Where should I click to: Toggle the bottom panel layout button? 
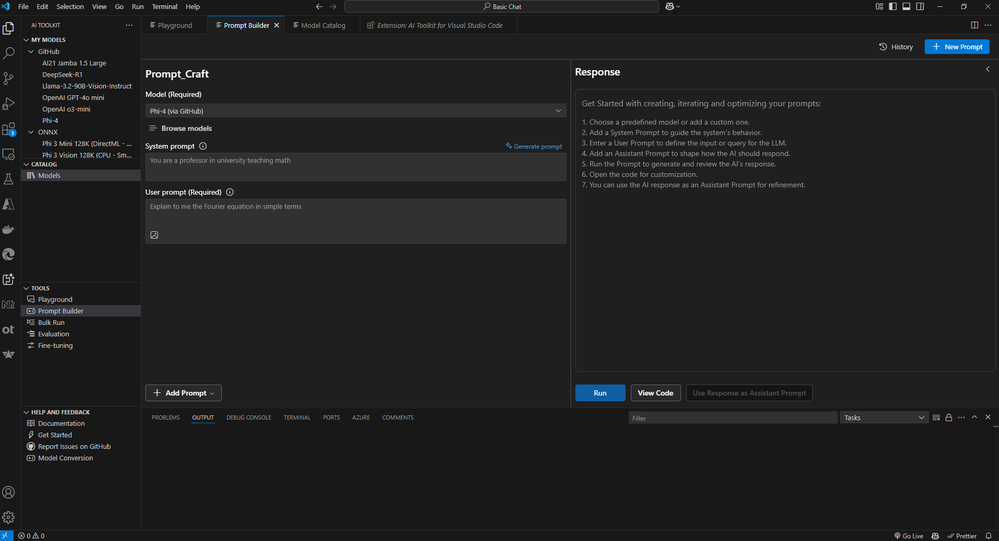906,6
